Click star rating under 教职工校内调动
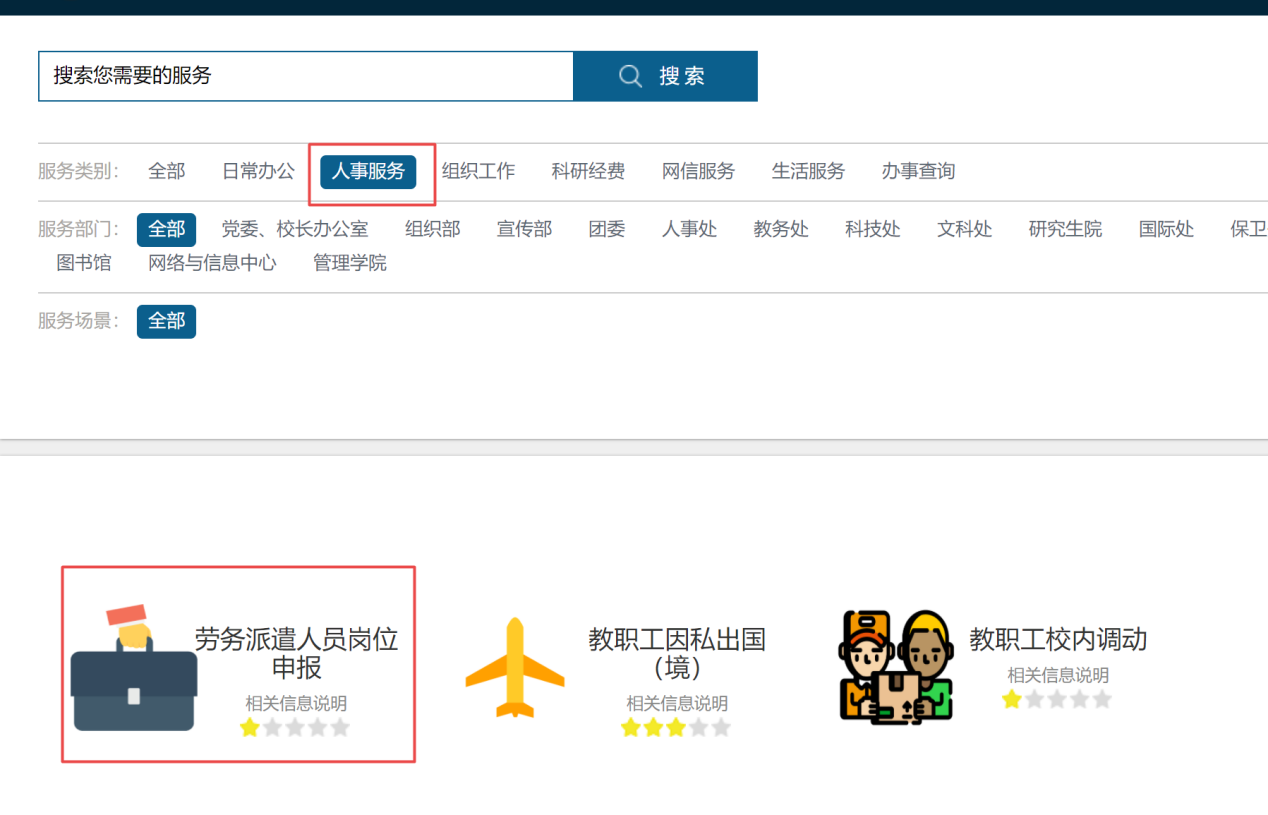This screenshot has width=1268, height=815. pos(1057,700)
